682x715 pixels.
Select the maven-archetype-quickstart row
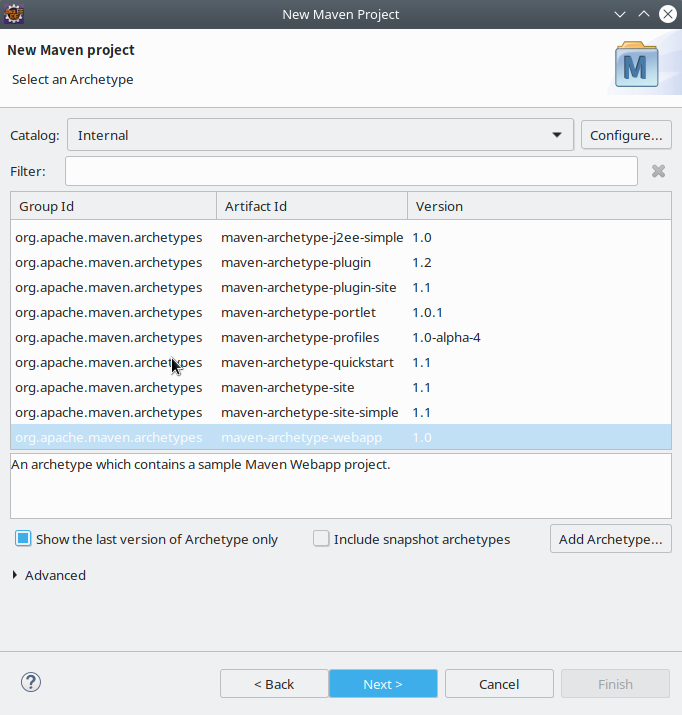coord(341,363)
